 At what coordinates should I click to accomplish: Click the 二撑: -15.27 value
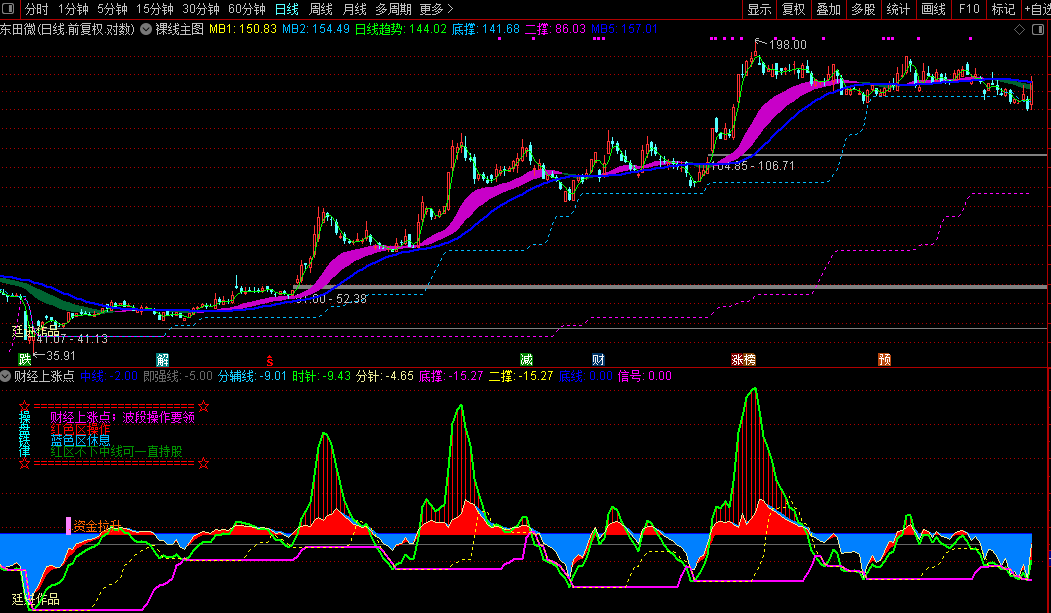click(521, 376)
